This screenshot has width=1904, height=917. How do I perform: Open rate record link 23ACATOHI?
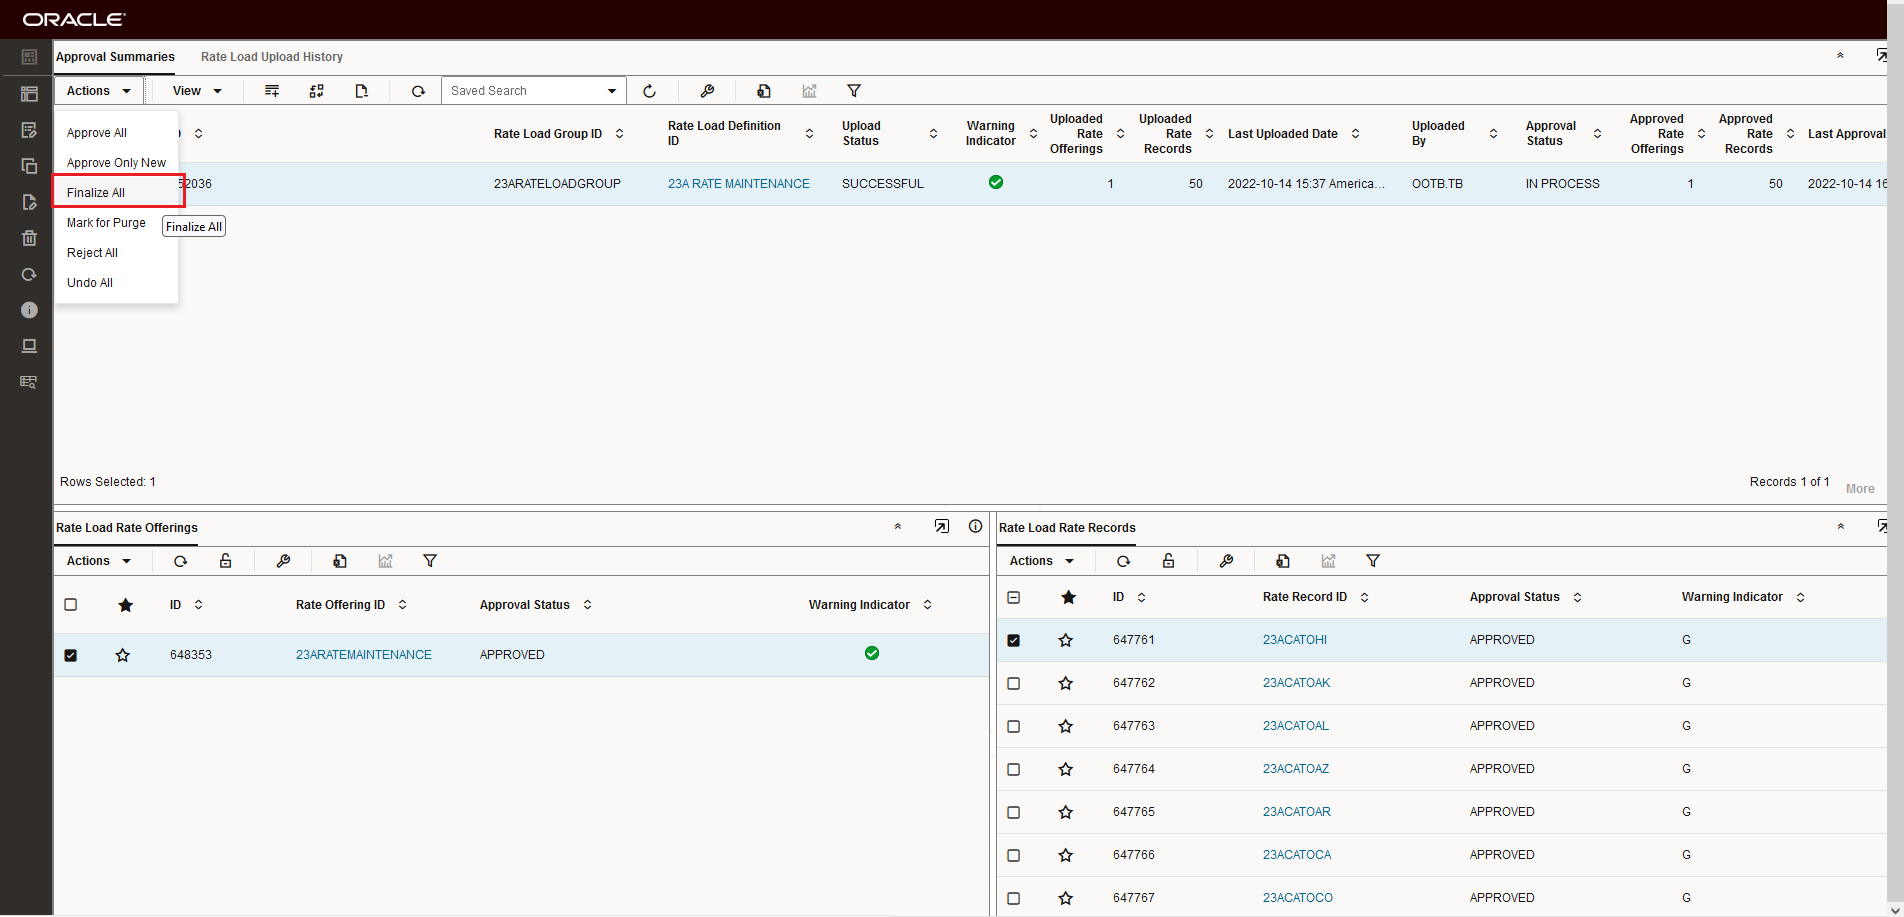1294,640
